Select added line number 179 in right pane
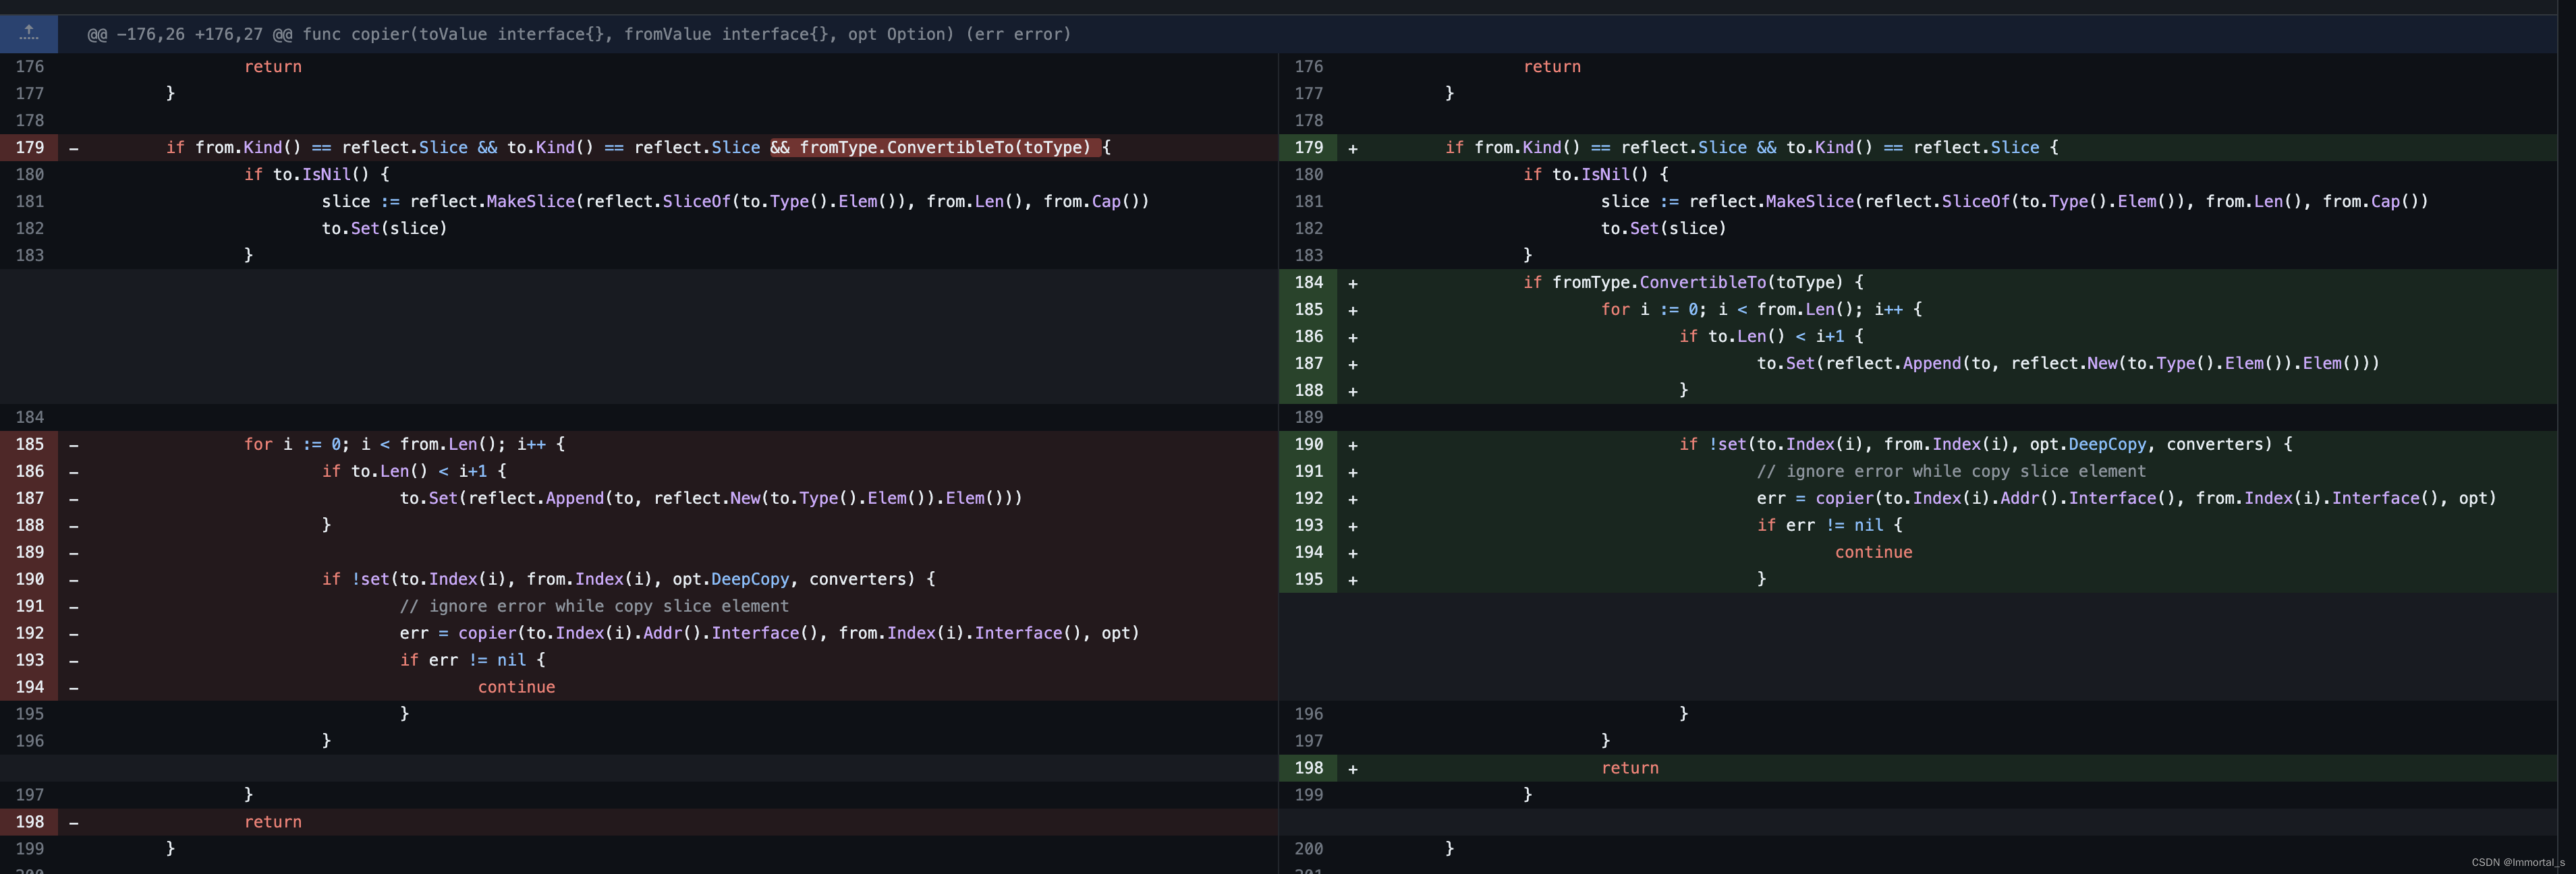Image resolution: width=2576 pixels, height=874 pixels. (x=1308, y=147)
